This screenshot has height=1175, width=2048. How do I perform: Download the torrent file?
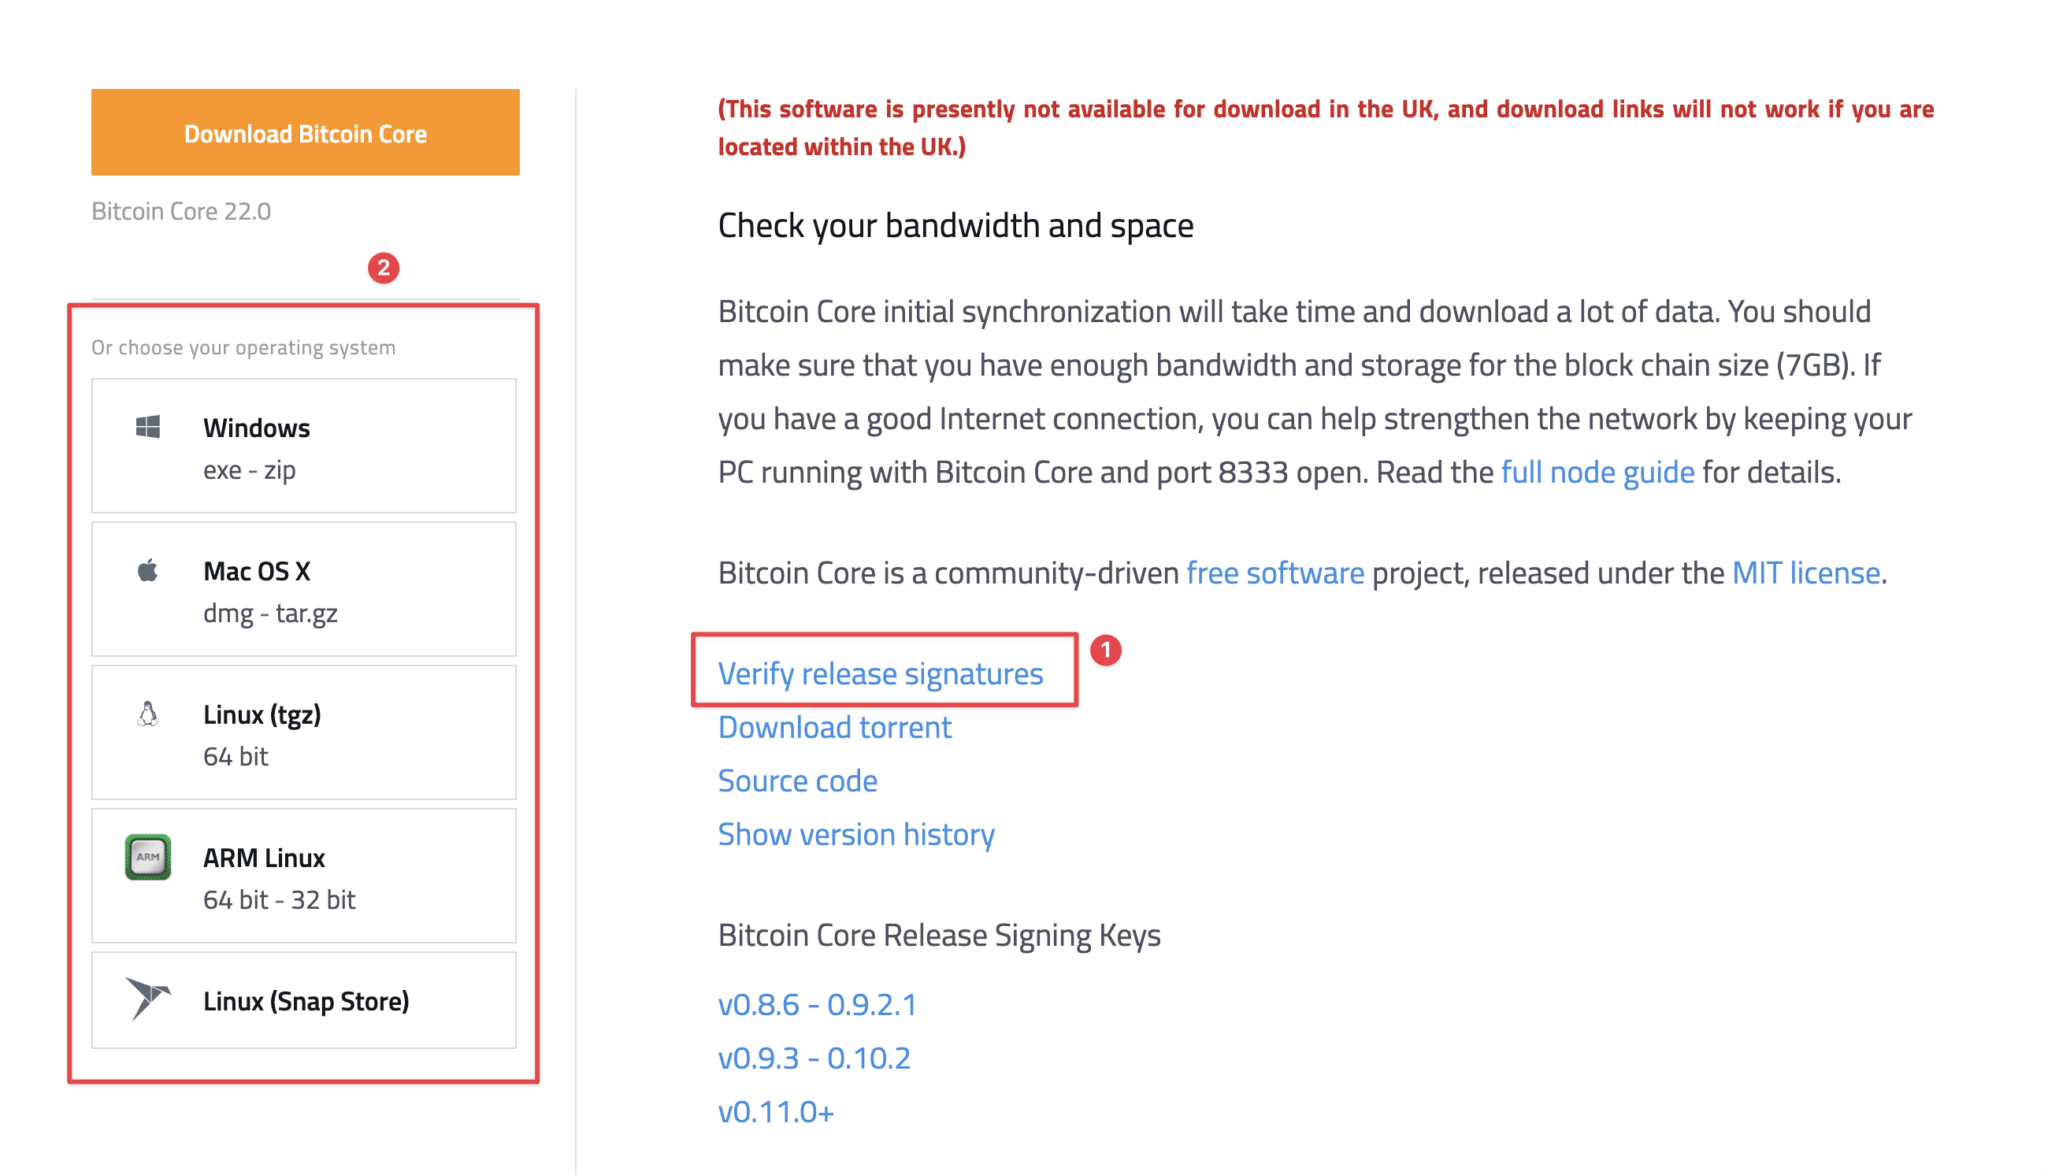(834, 726)
